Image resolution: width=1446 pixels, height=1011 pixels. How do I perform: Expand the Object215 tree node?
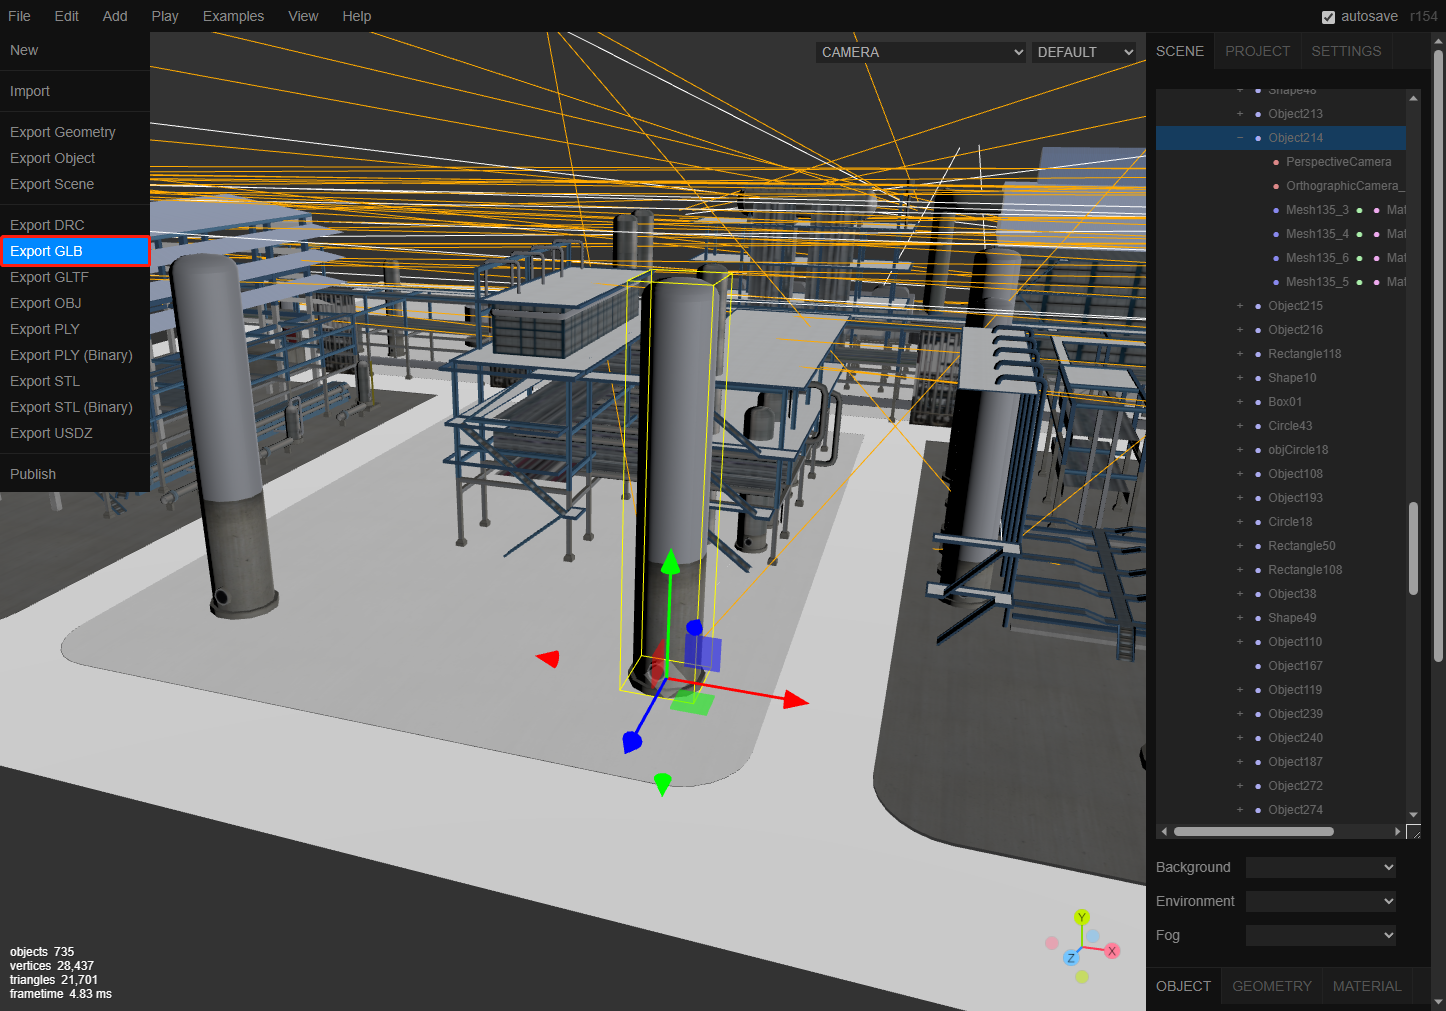1240,306
